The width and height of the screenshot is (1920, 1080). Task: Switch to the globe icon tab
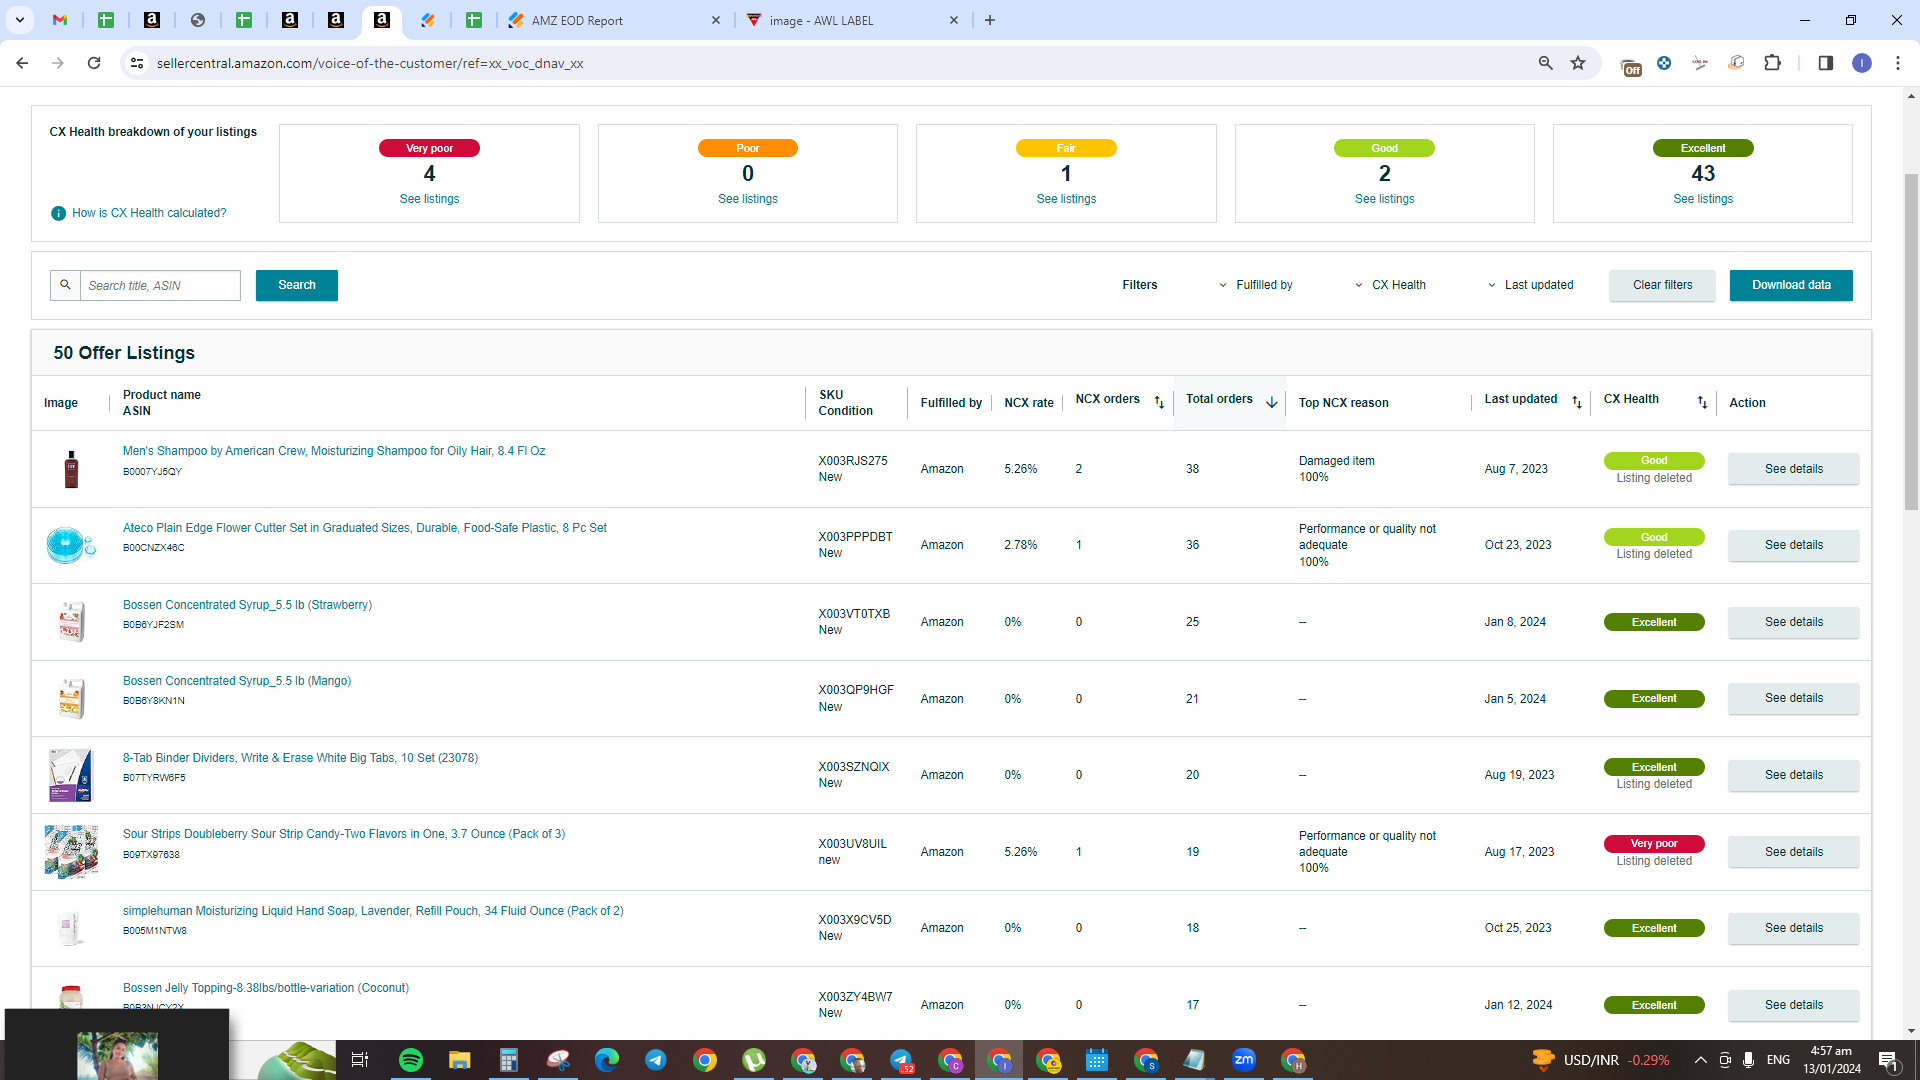198,20
